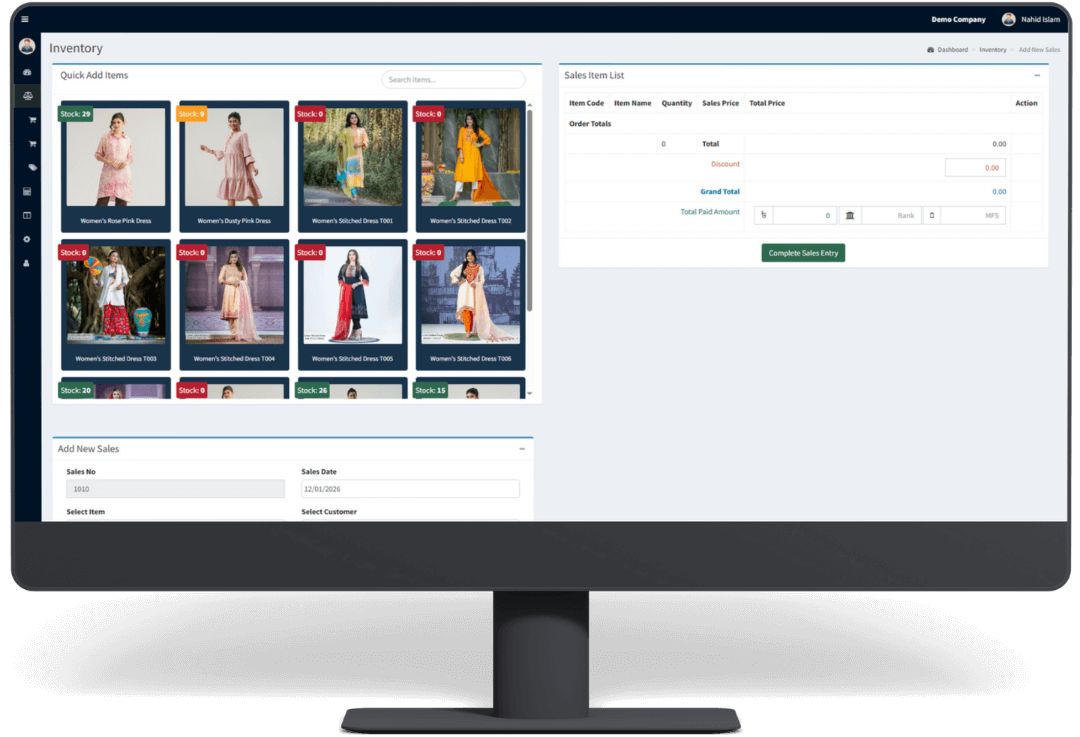Click the calculator sidebar icon
The image size is (1080, 737).
click(27, 191)
